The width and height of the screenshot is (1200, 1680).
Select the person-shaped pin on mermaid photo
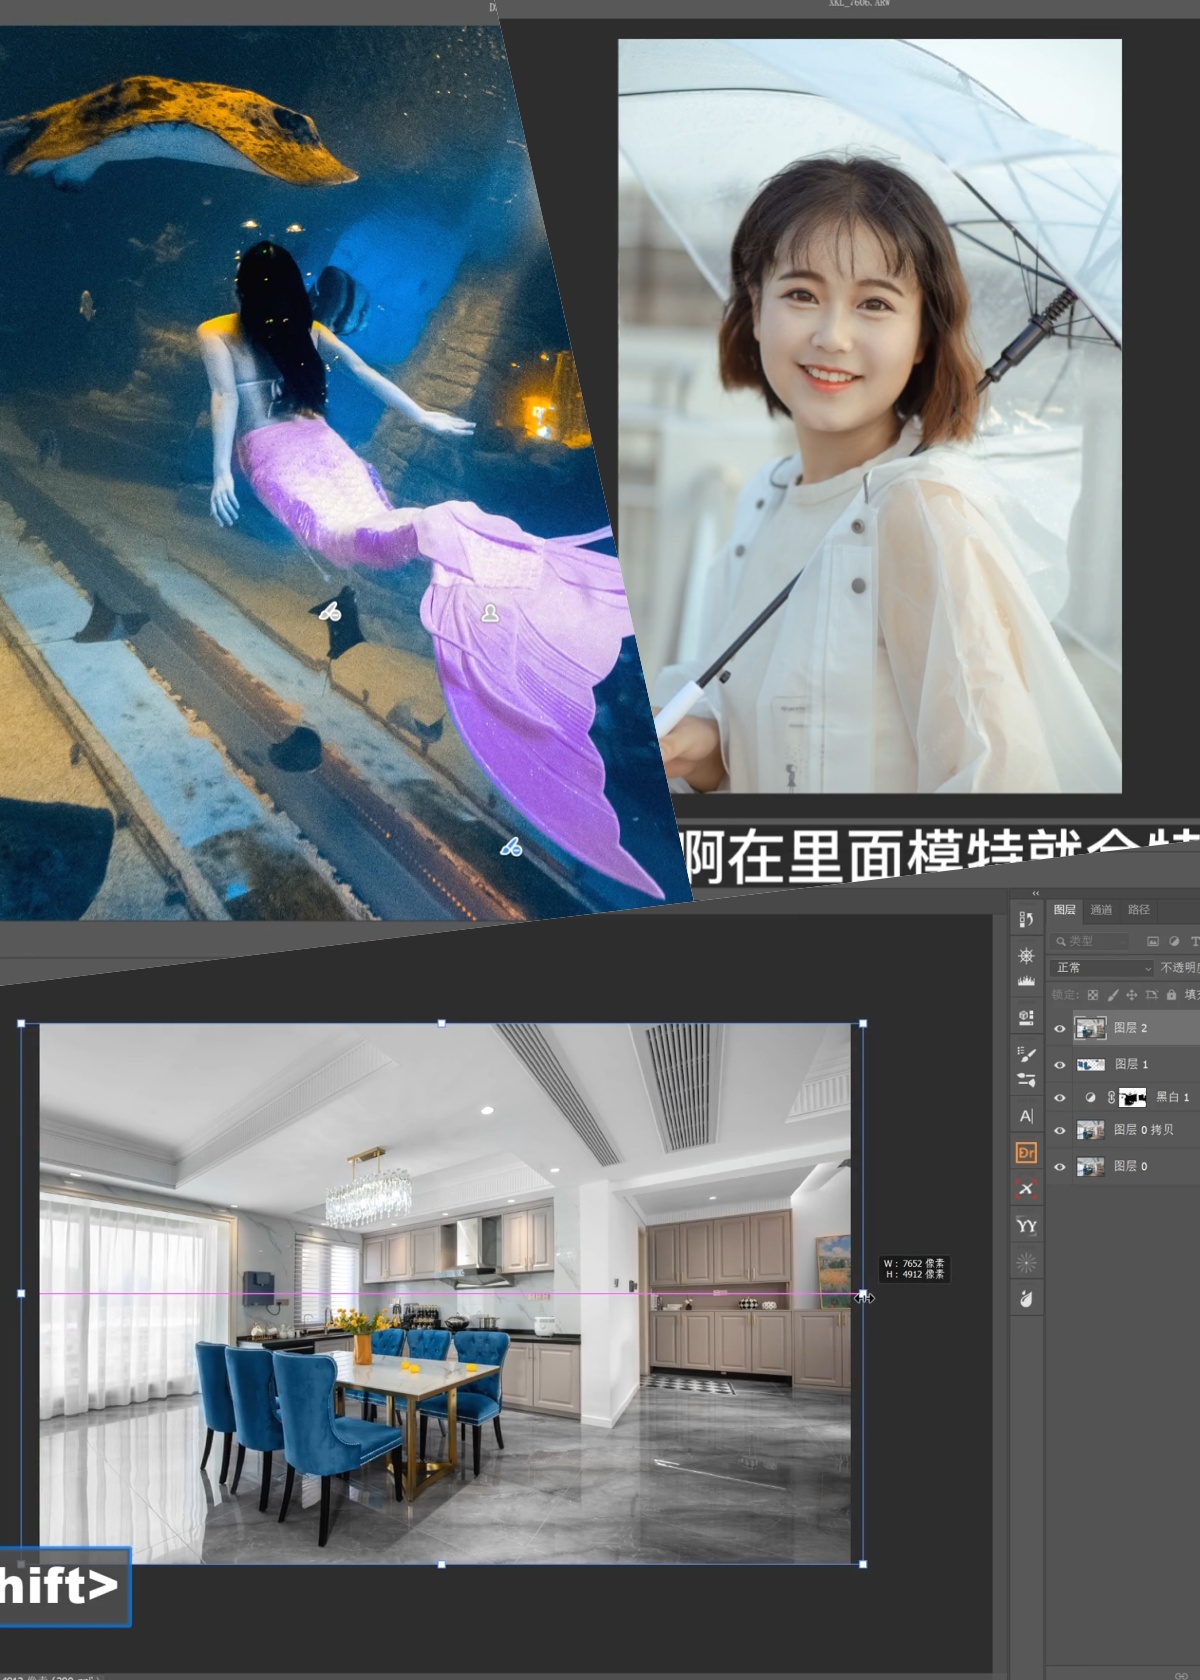click(490, 613)
